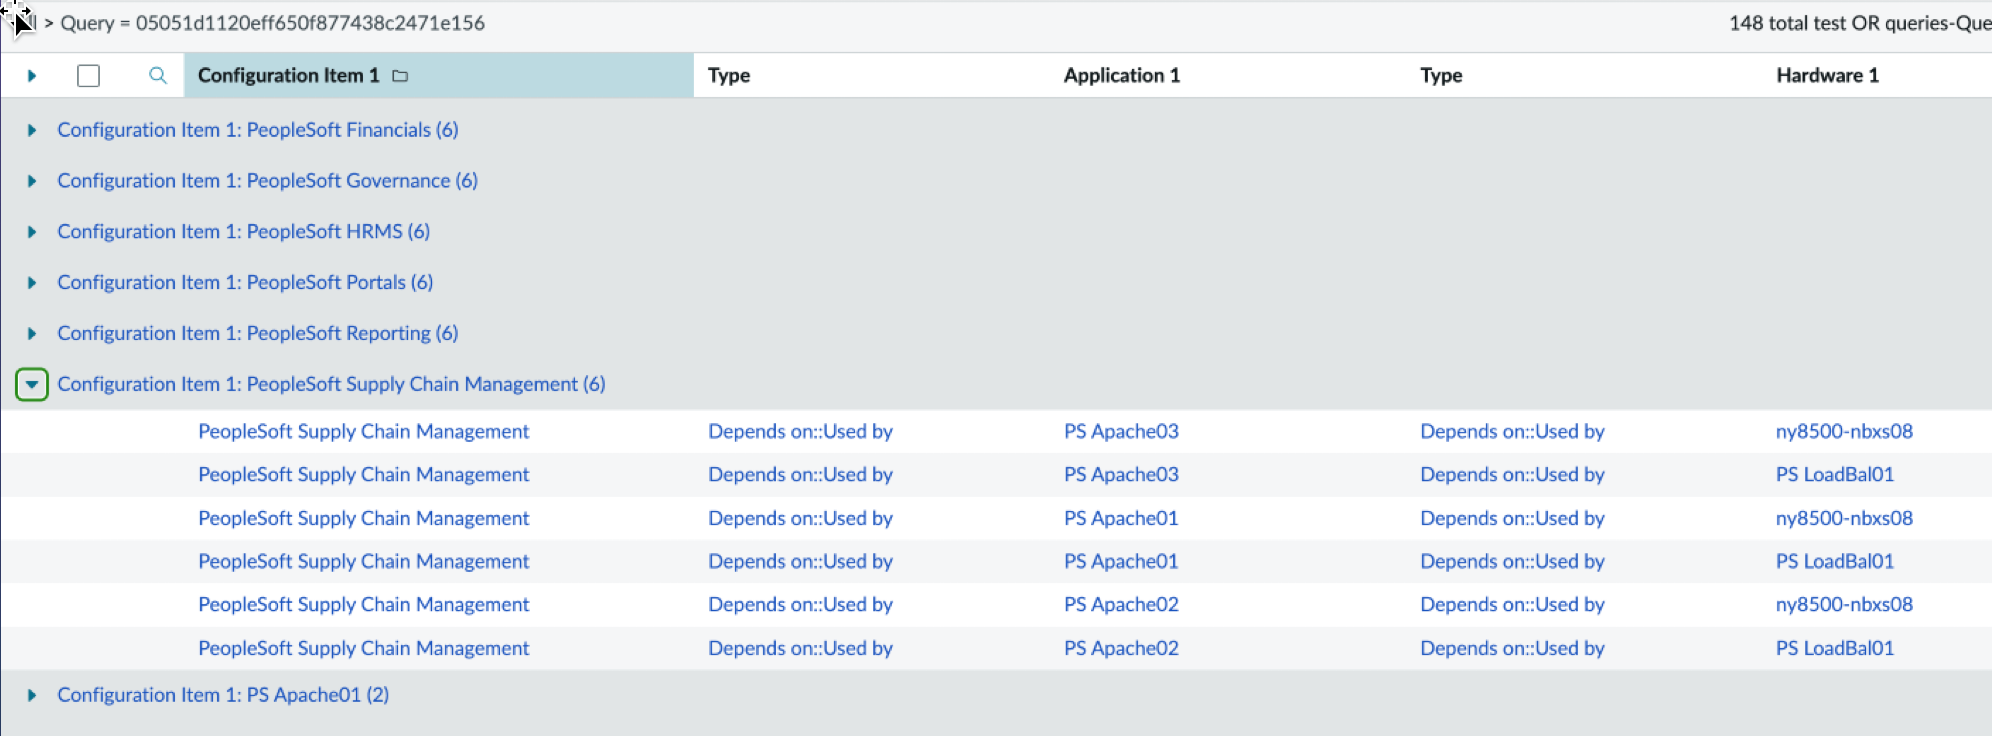Image resolution: width=1992 pixels, height=738 pixels.
Task: Open PeopleSoft Supply Chain Management item, Apache03/LoadBal01 row
Action: coord(364,475)
